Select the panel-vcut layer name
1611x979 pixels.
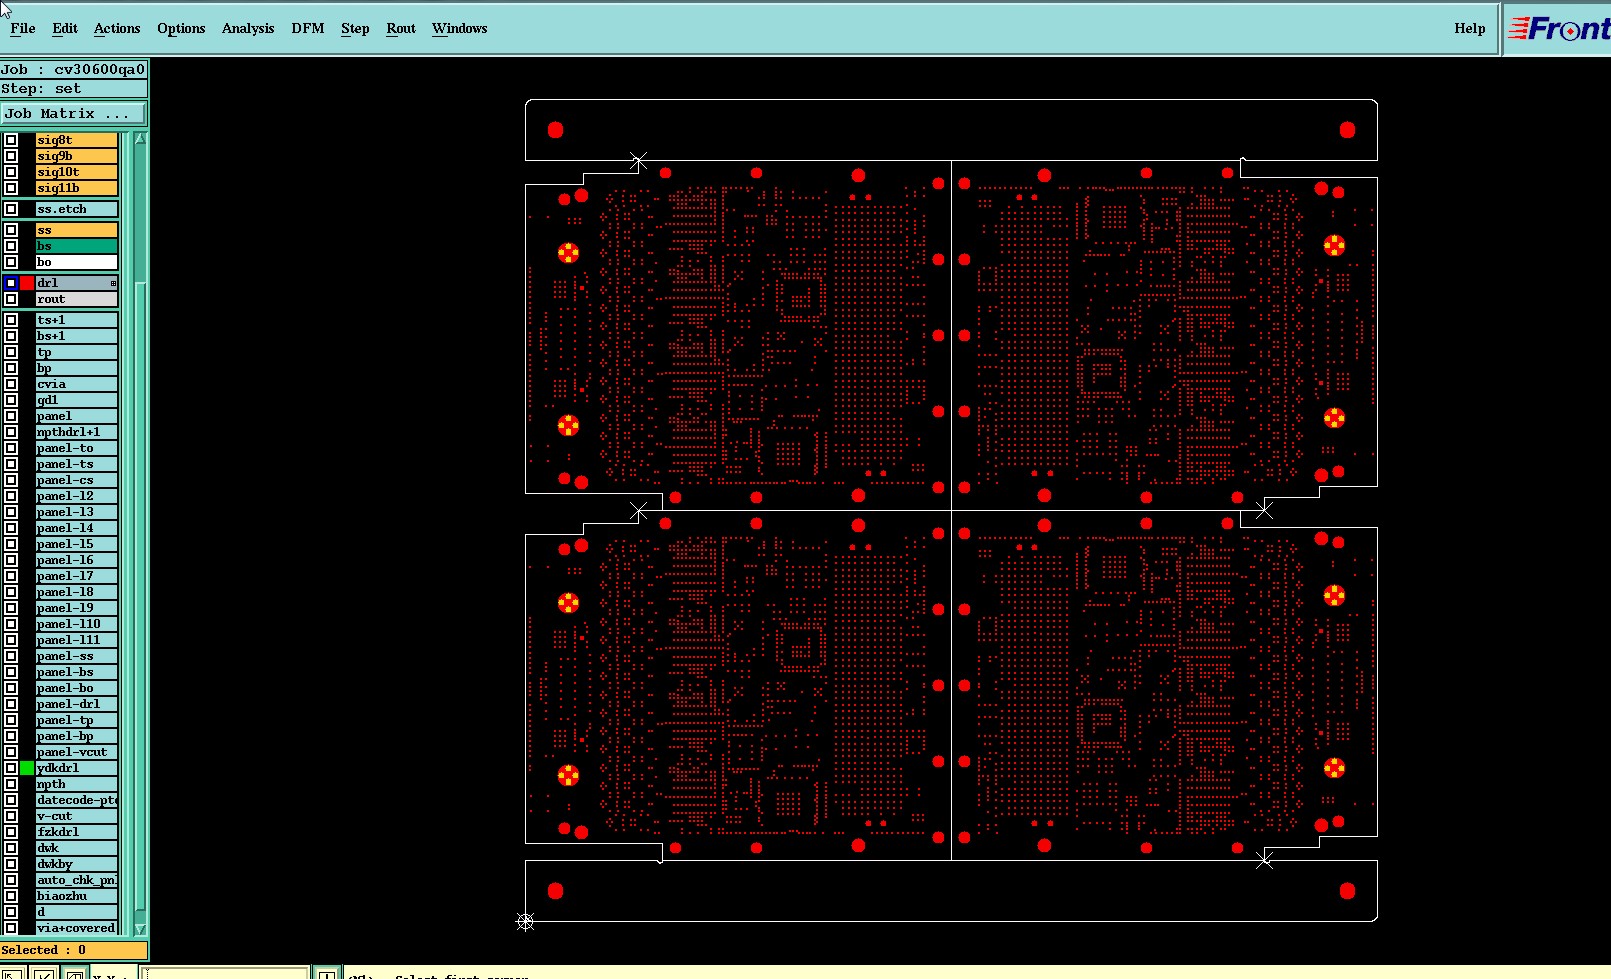point(77,752)
